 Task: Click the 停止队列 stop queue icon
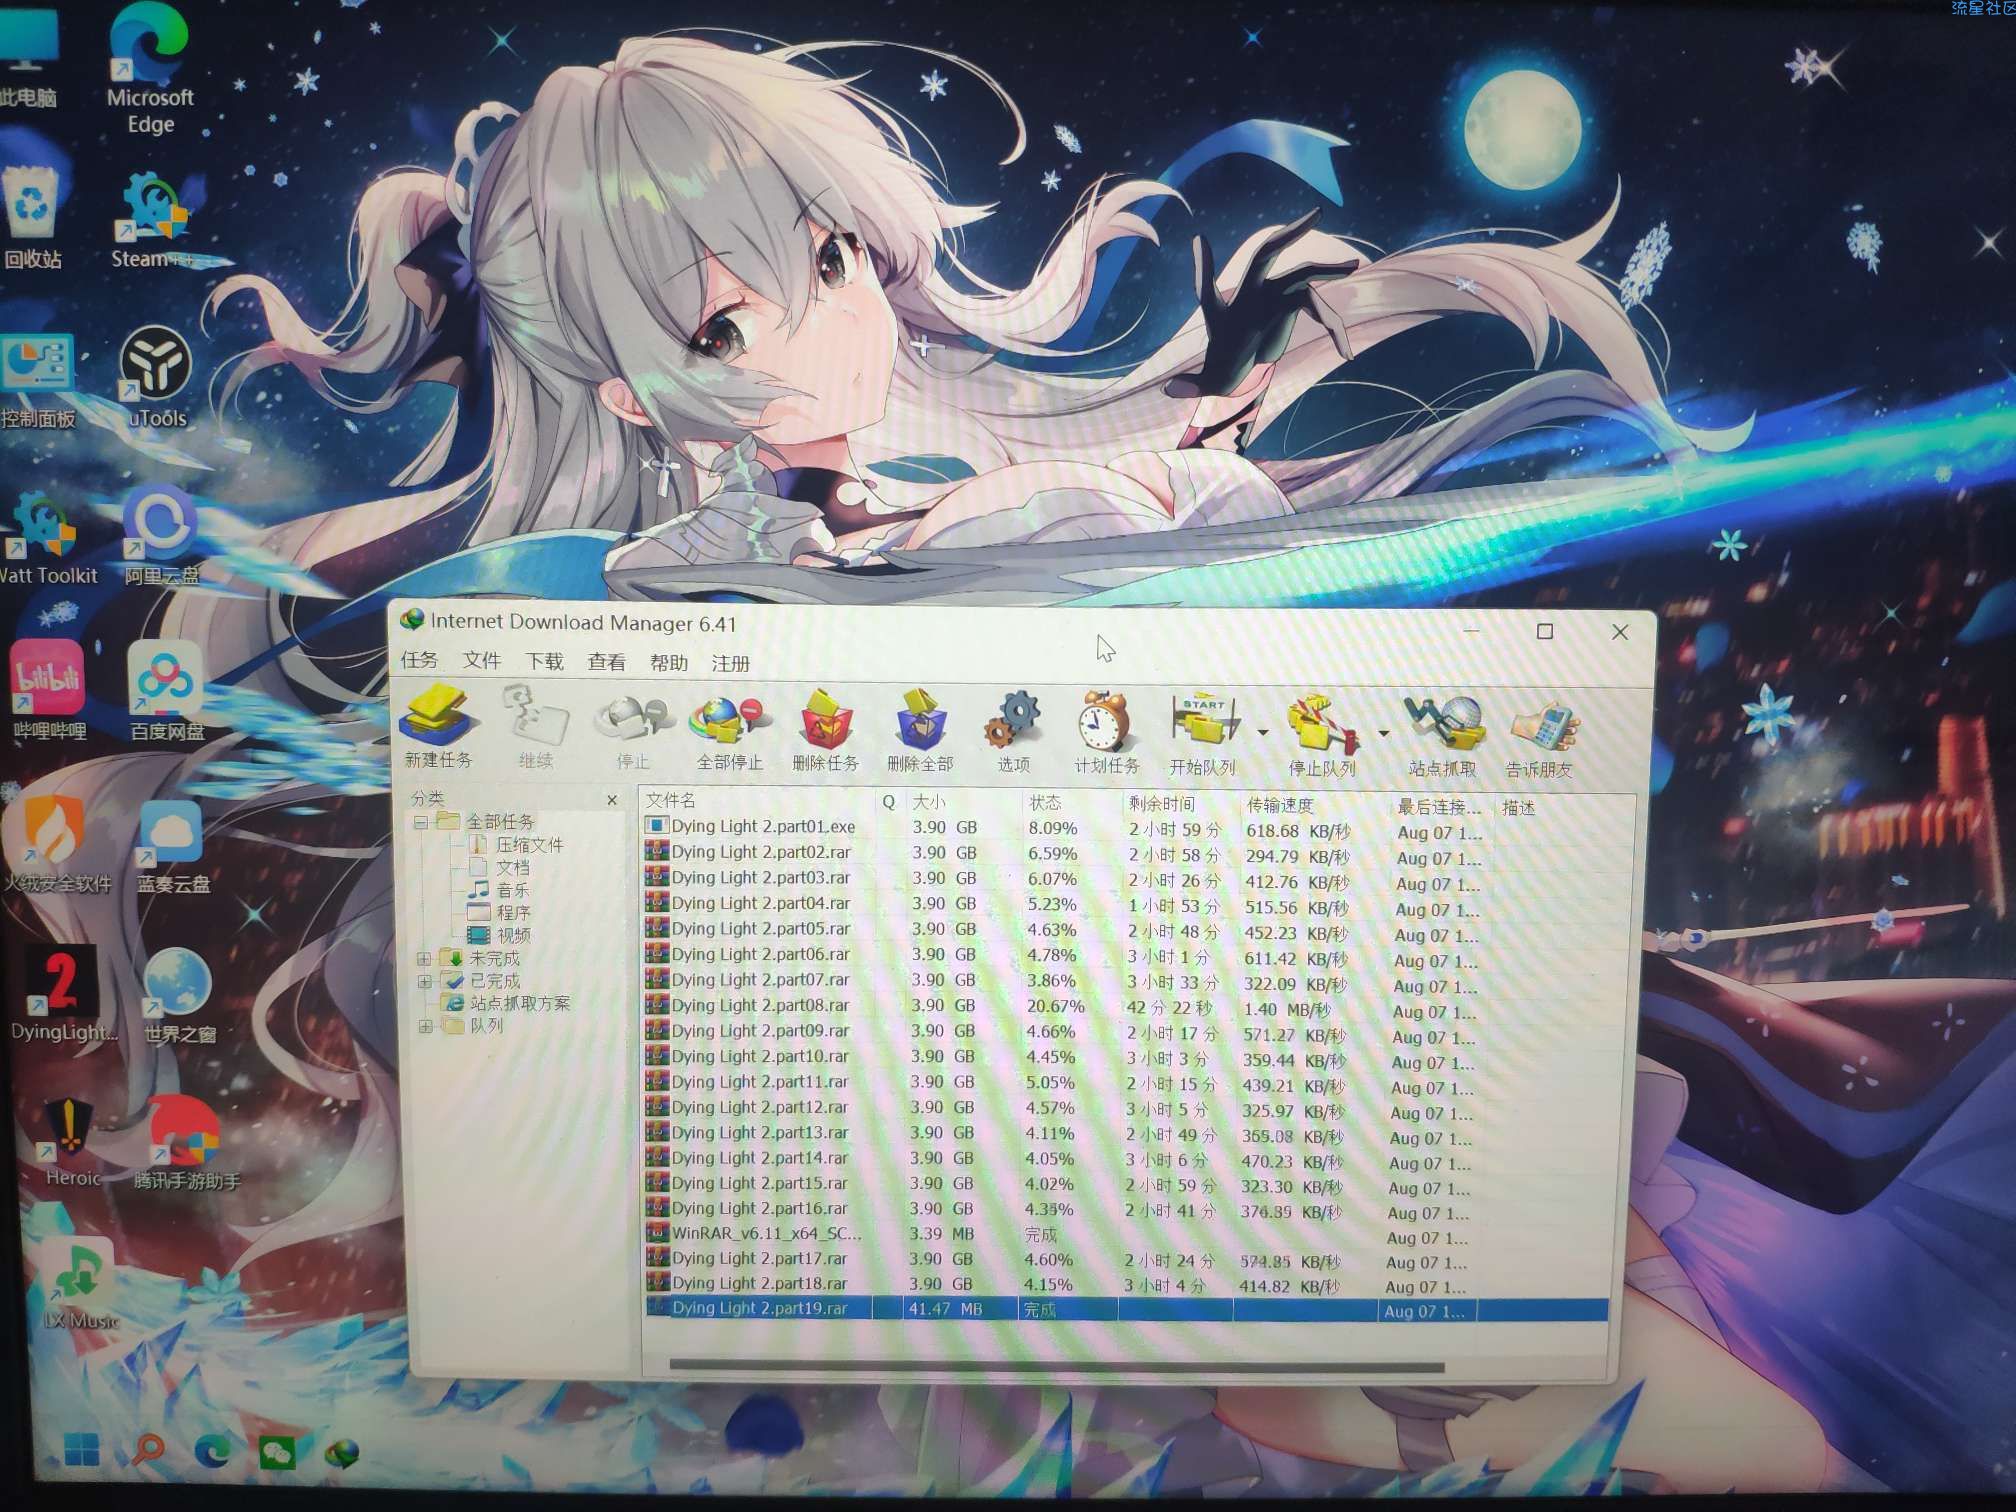point(1322,735)
